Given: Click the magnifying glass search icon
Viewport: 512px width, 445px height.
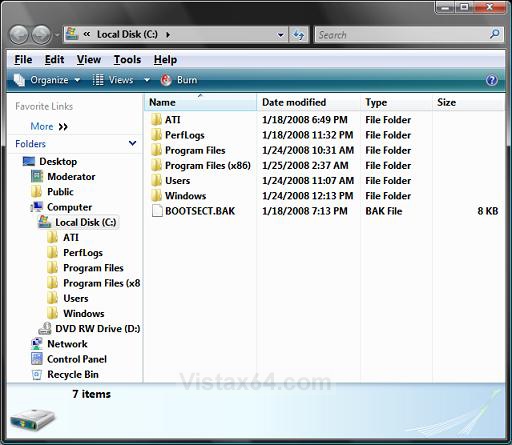Looking at the screenshot, I should pyautogui.click(x=495, y=34).
